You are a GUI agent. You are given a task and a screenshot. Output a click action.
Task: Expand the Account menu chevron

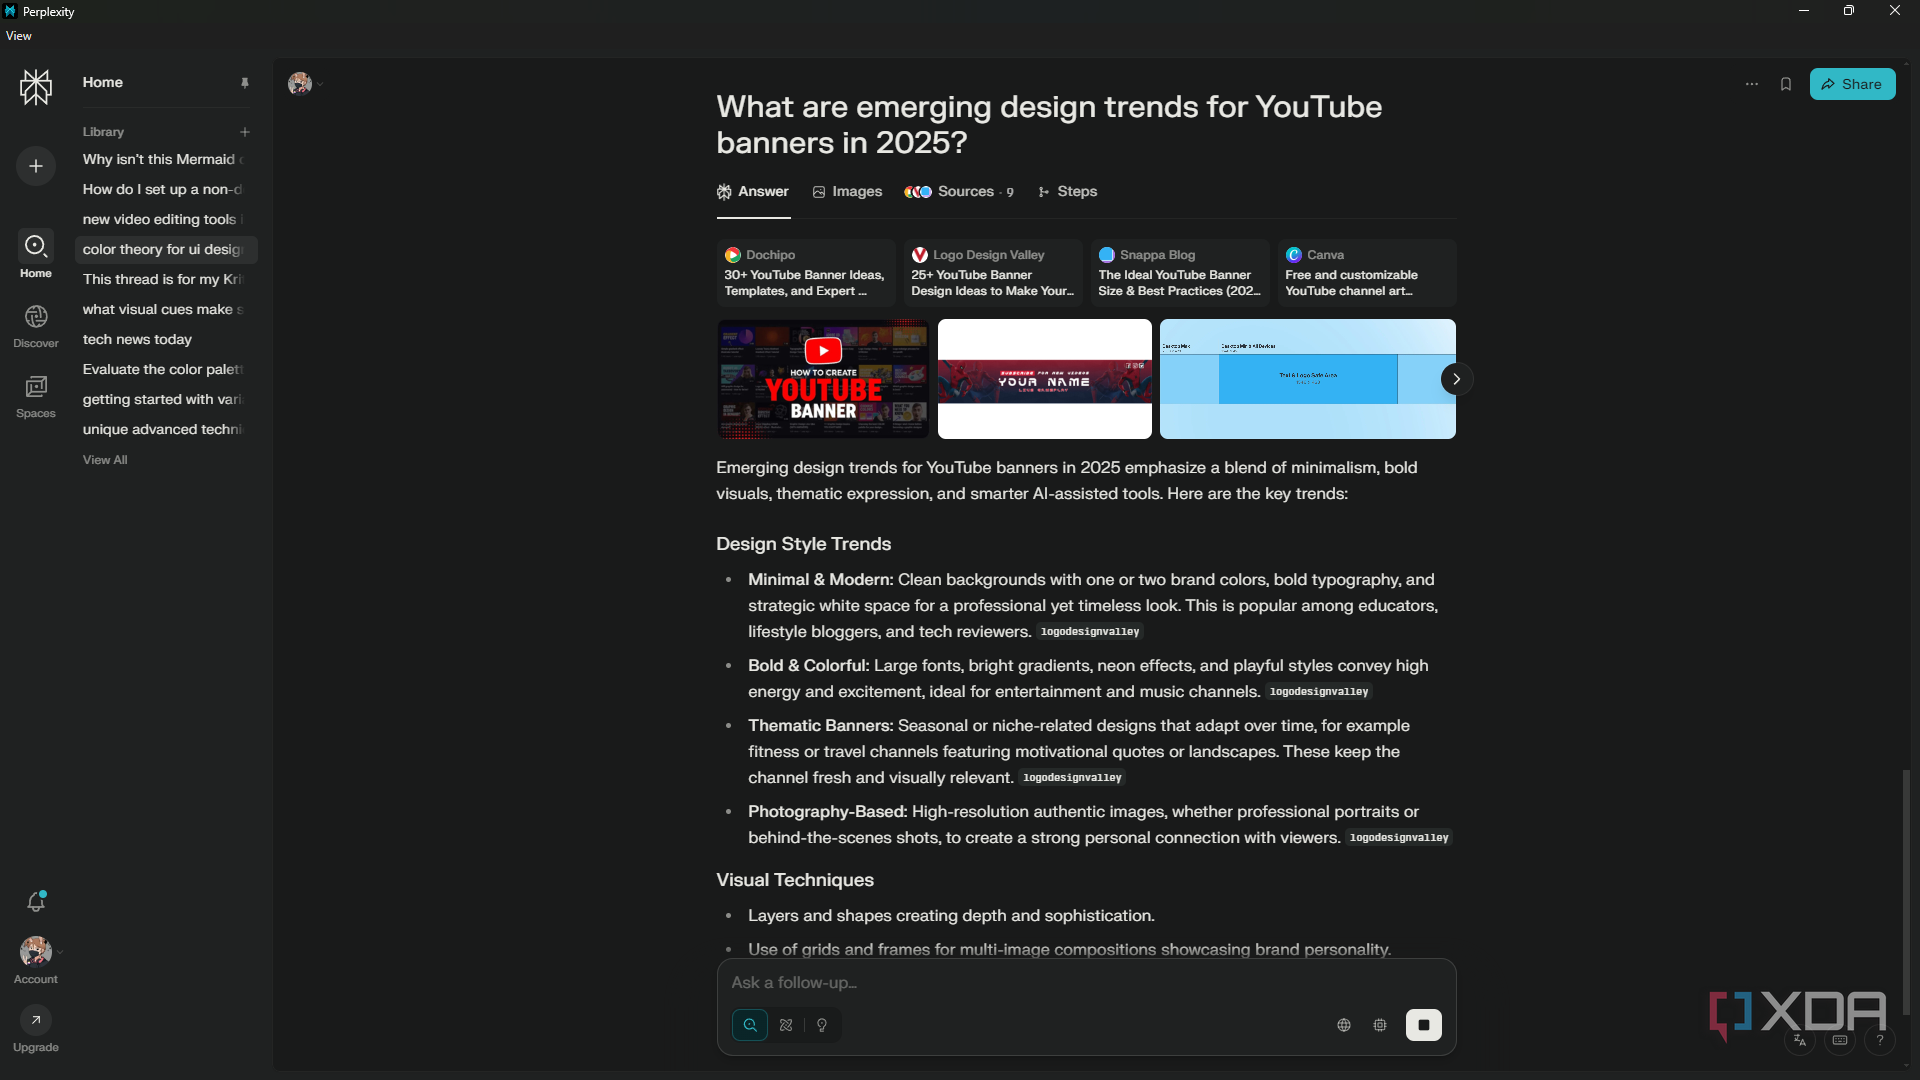pos(60,952)
